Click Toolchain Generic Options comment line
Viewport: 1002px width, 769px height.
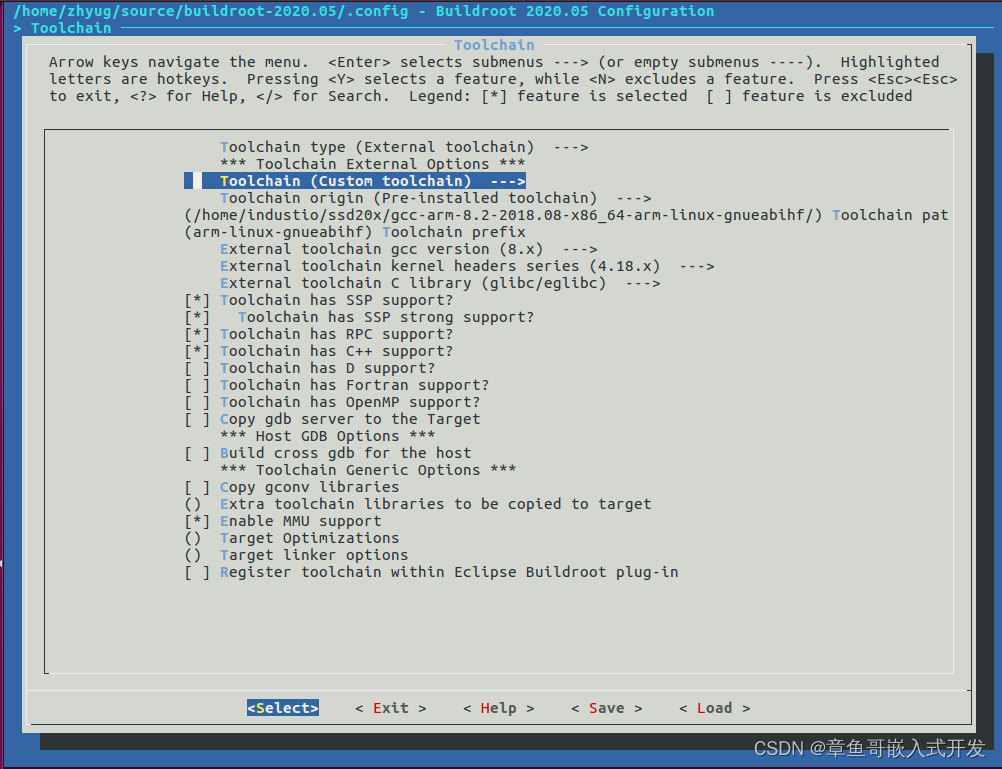point(368,470)
